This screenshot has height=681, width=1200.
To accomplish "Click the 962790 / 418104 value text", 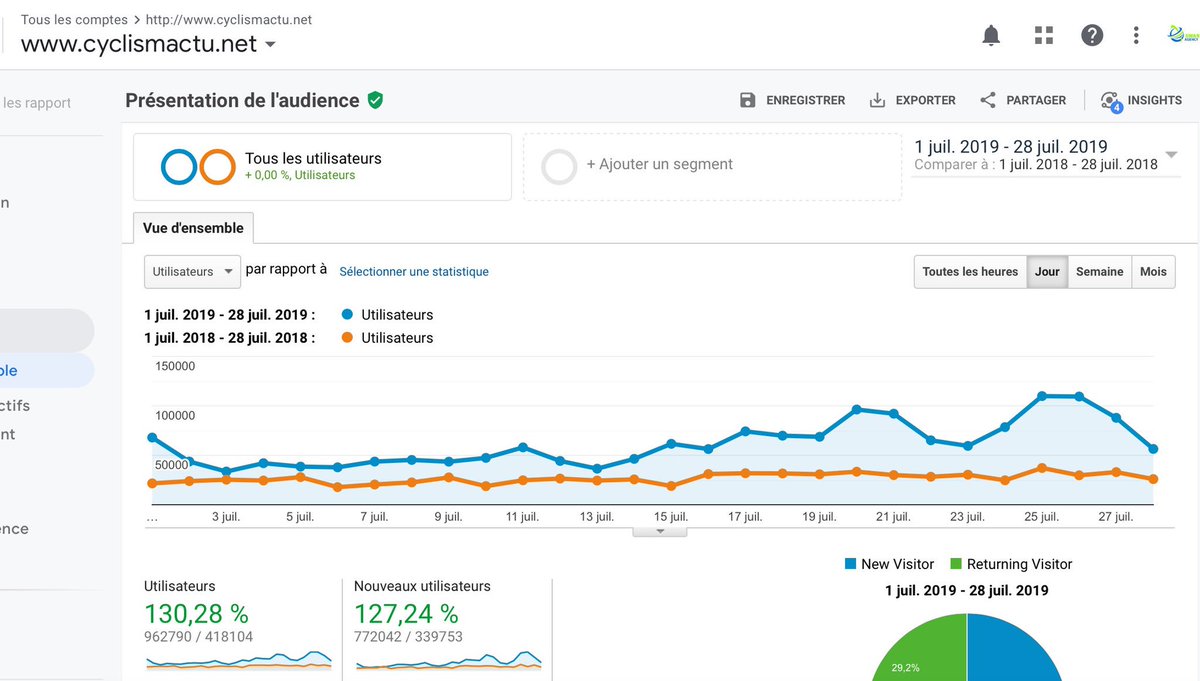I will coord(198,636).
